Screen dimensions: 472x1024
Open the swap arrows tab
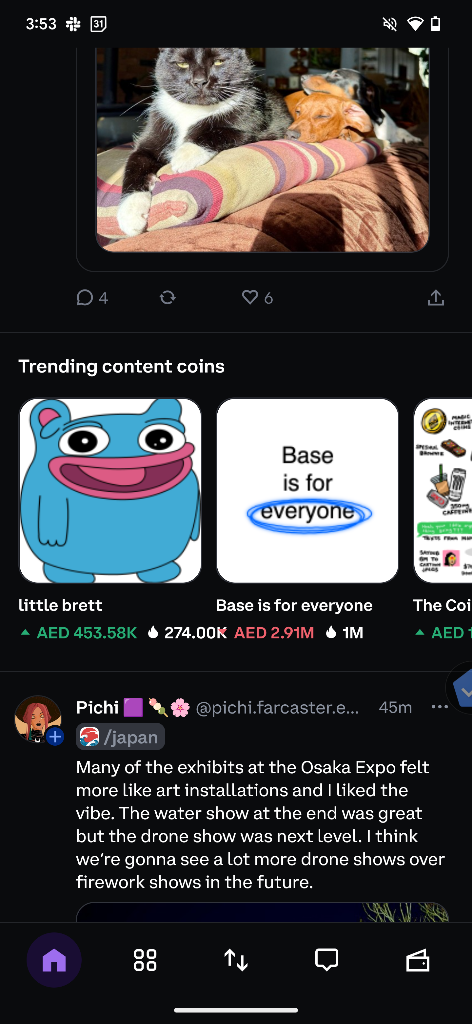click(x=236, y=960)
